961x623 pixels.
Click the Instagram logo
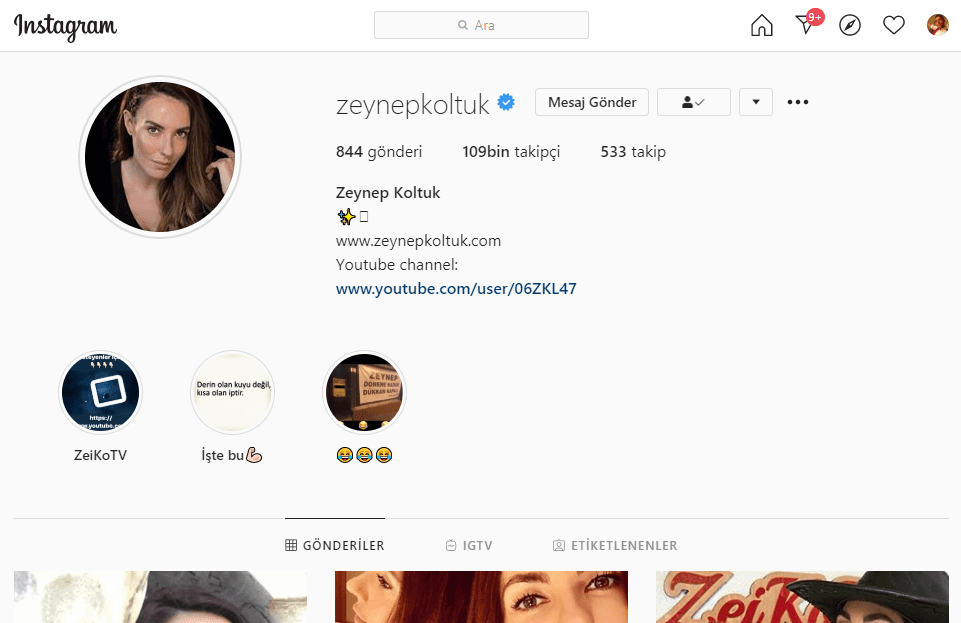[x=66, y=27]
